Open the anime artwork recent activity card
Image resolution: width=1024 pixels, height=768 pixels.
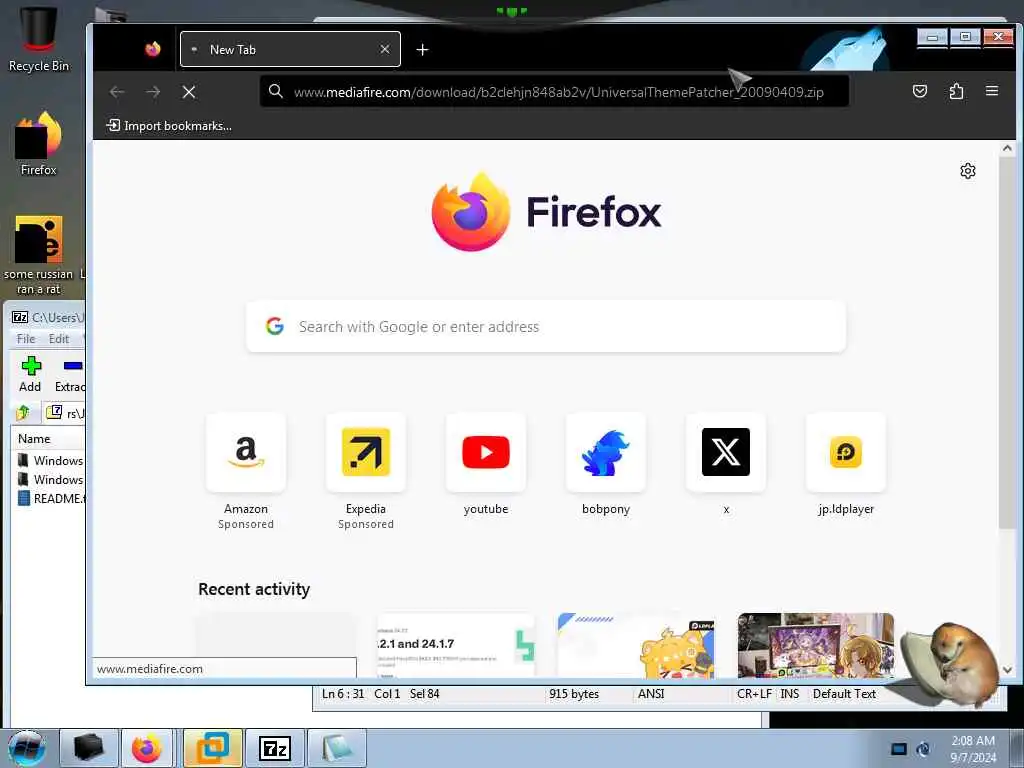pyautogui.click(x=816, y=645)
